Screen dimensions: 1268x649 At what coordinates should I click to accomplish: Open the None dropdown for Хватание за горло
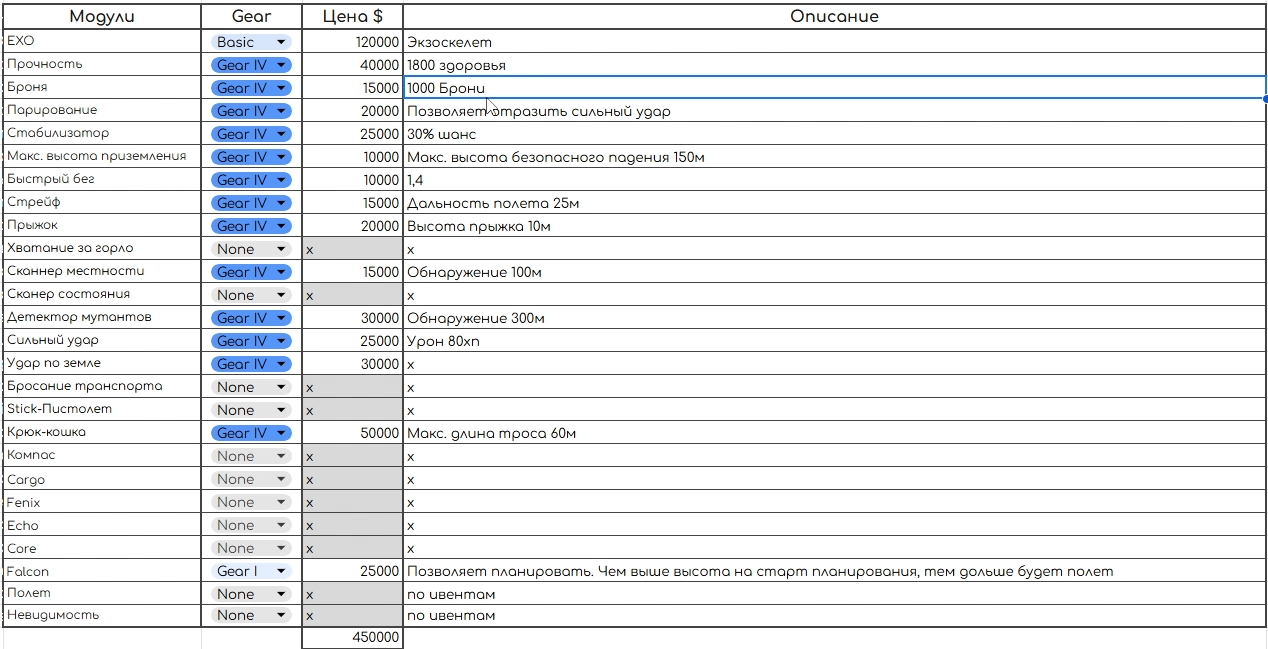click(x=251, y=249)
